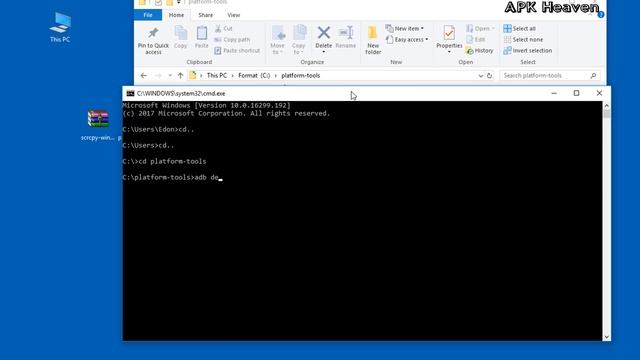Image resolution: width=640 pixels, height=360 pixels.
Task: Click Paste shortcut in the ribbon
Action: [x=237, y=51]
